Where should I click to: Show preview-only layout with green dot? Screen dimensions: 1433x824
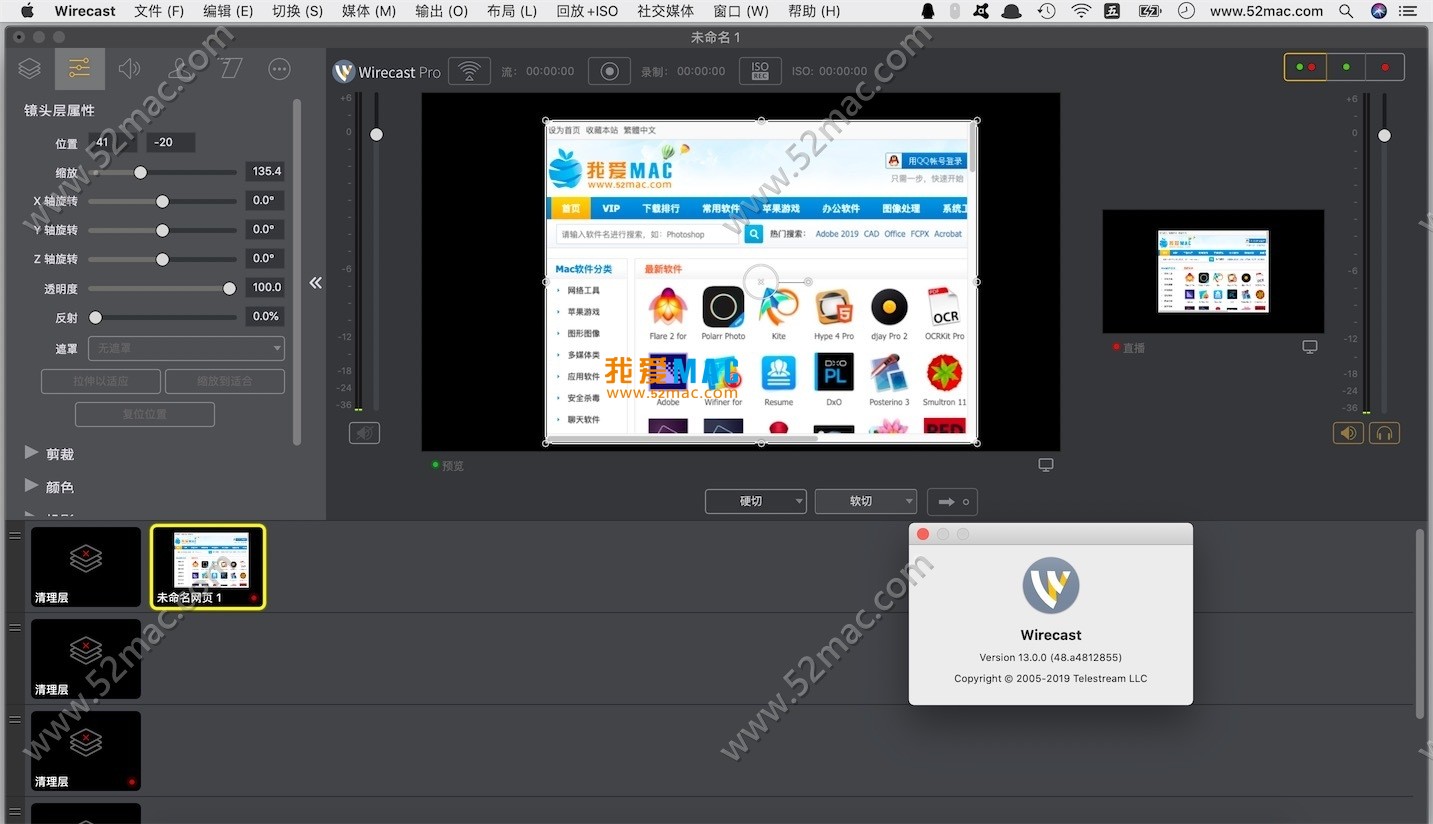[x=1346, y=67]
